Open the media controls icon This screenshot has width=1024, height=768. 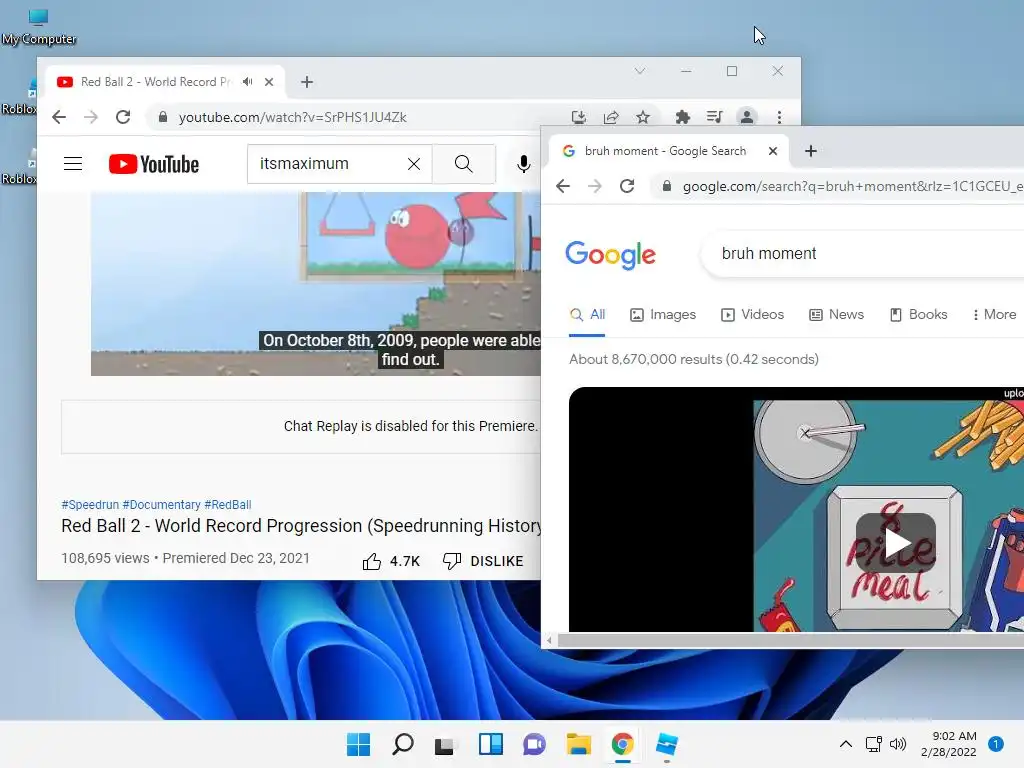click(x=714, y=117)
